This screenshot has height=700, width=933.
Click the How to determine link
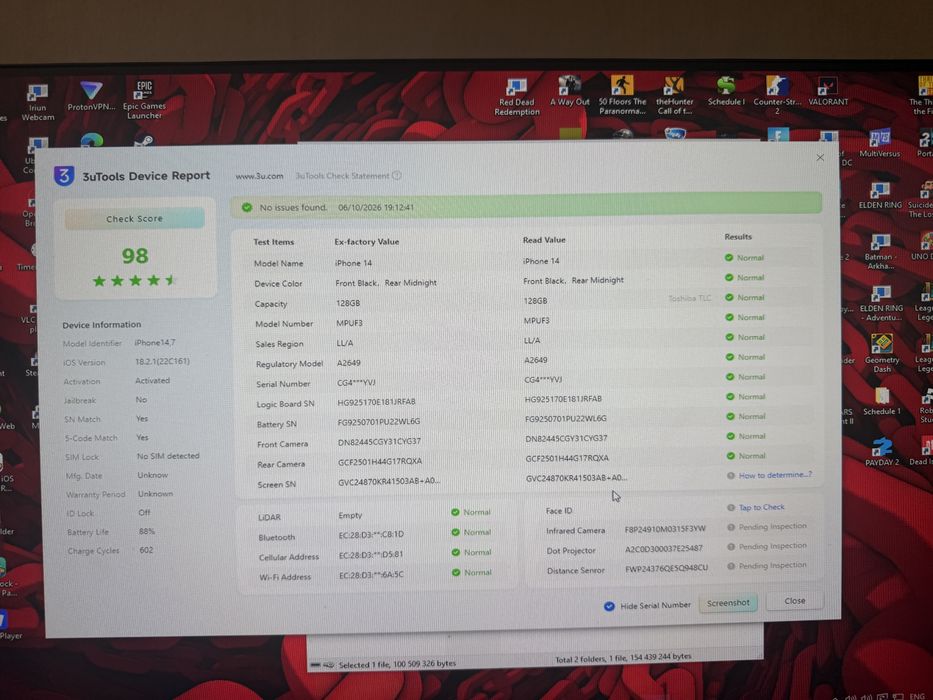point(775,475)
